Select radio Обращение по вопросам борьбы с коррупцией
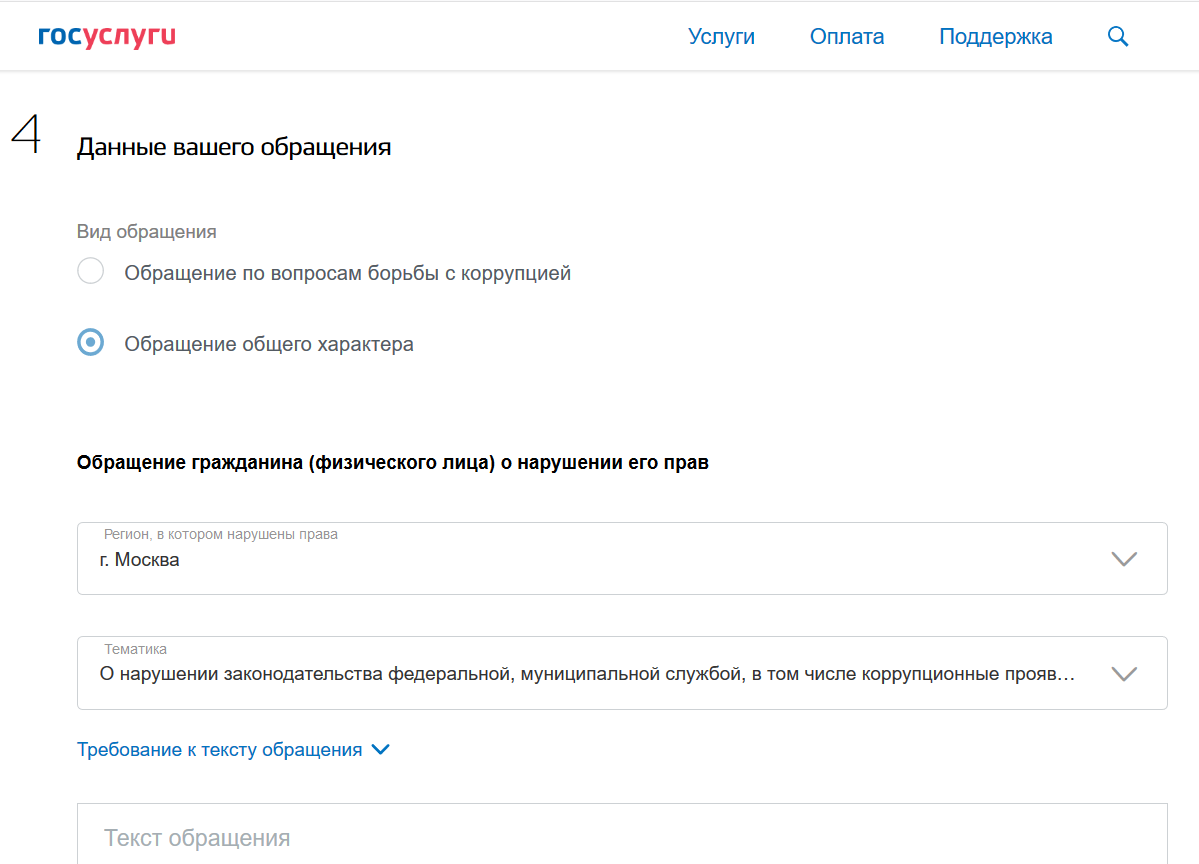This screenshot has width=1199, height=864. (91, 271)
